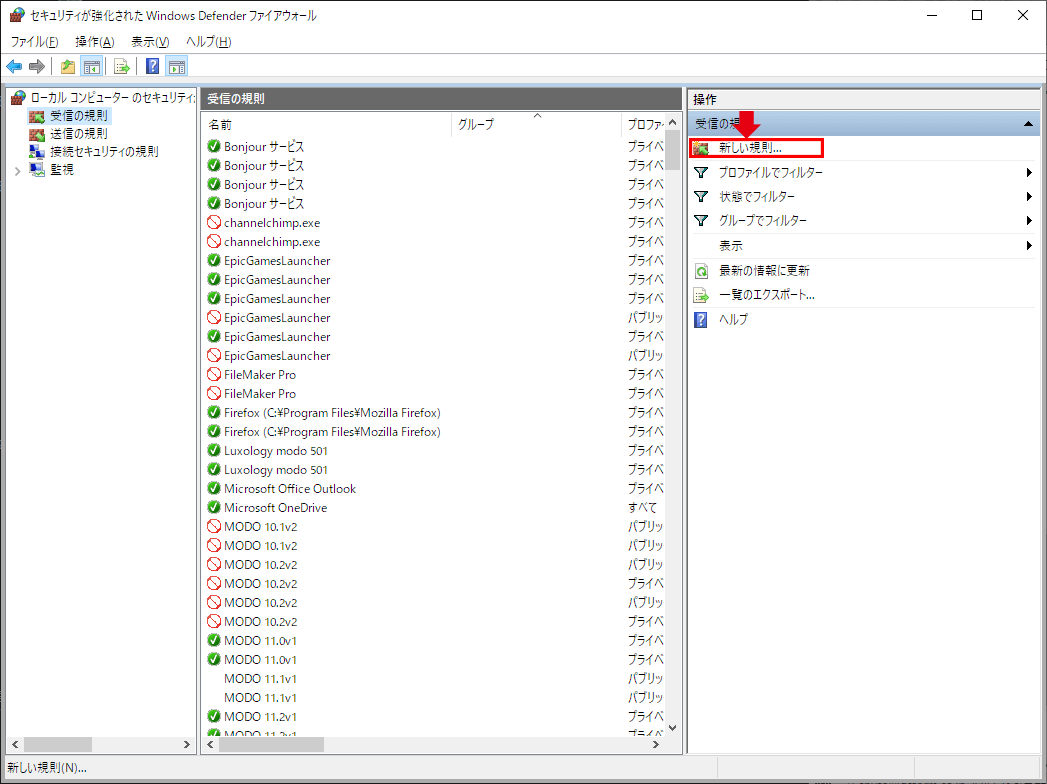Open the プロファイルでフィルター submenu arrow
Image resolution: width=1047 pixels, height=784 pixels.
[1029, 172]
